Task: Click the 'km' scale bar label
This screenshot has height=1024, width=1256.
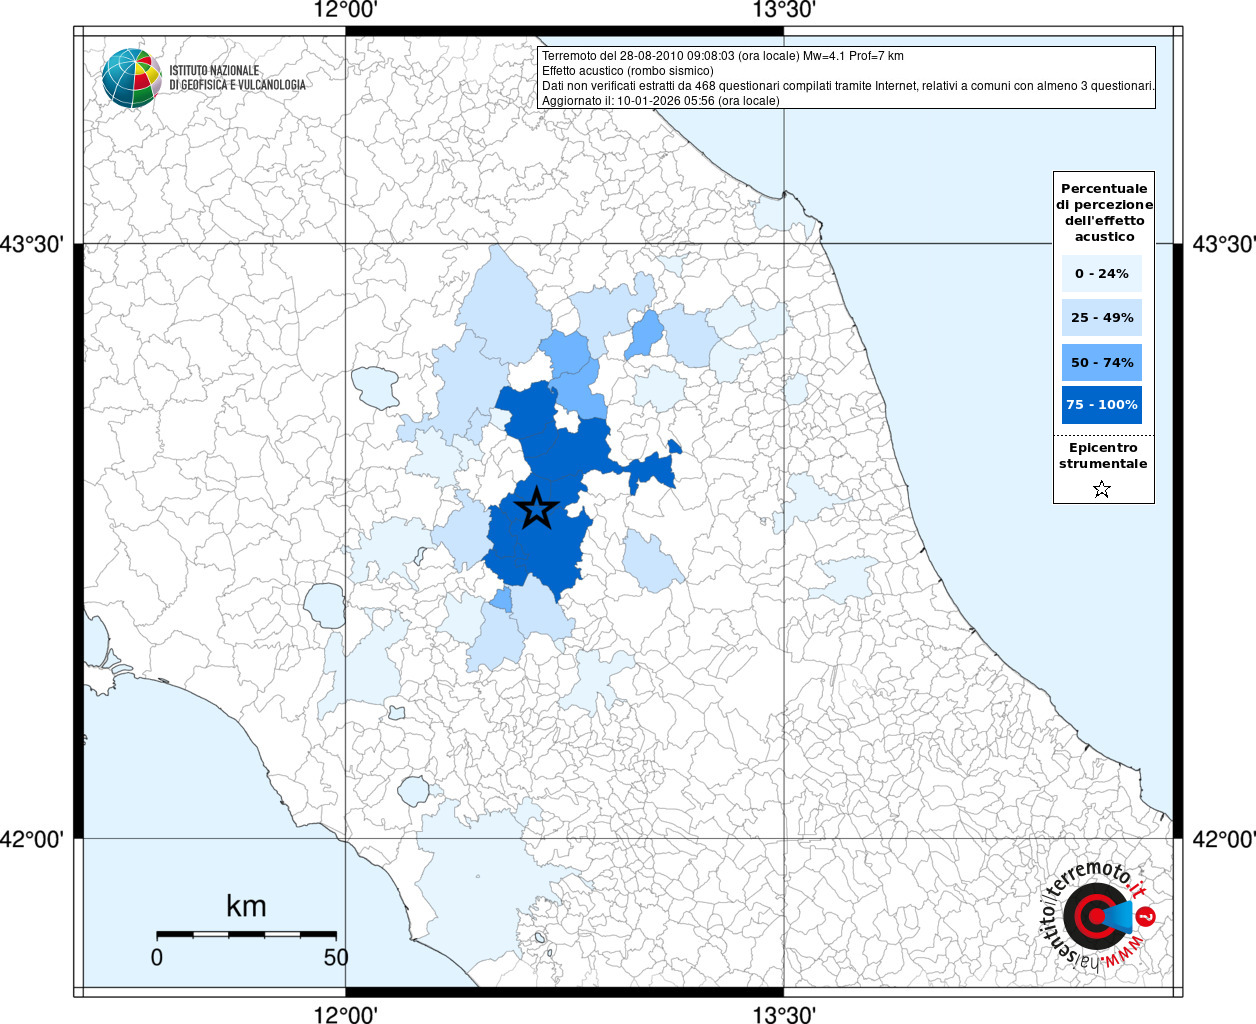Action: [x=246, y=906]
